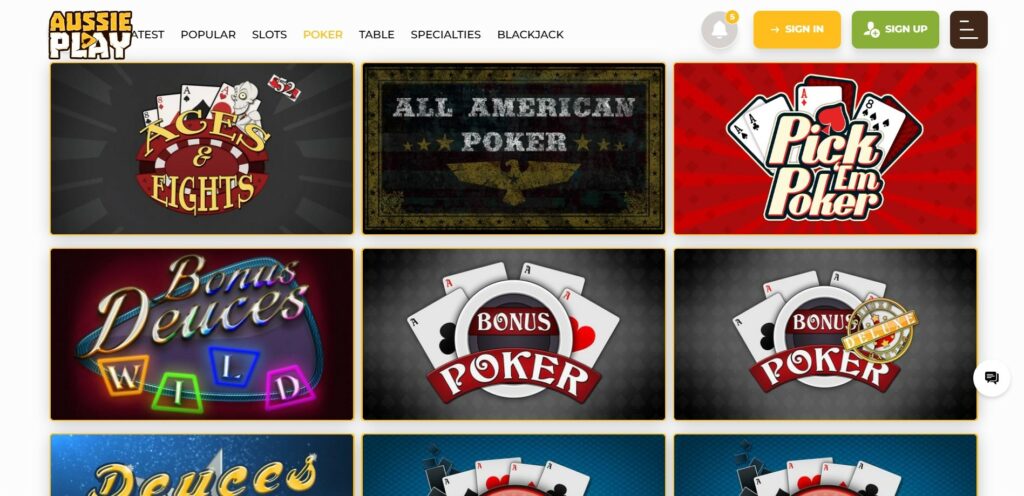Open Bonus Poker Deluxe game thumbnail
Viewport: 1024px width, 496px height.
pyautogui.click(x=825, y=334)
